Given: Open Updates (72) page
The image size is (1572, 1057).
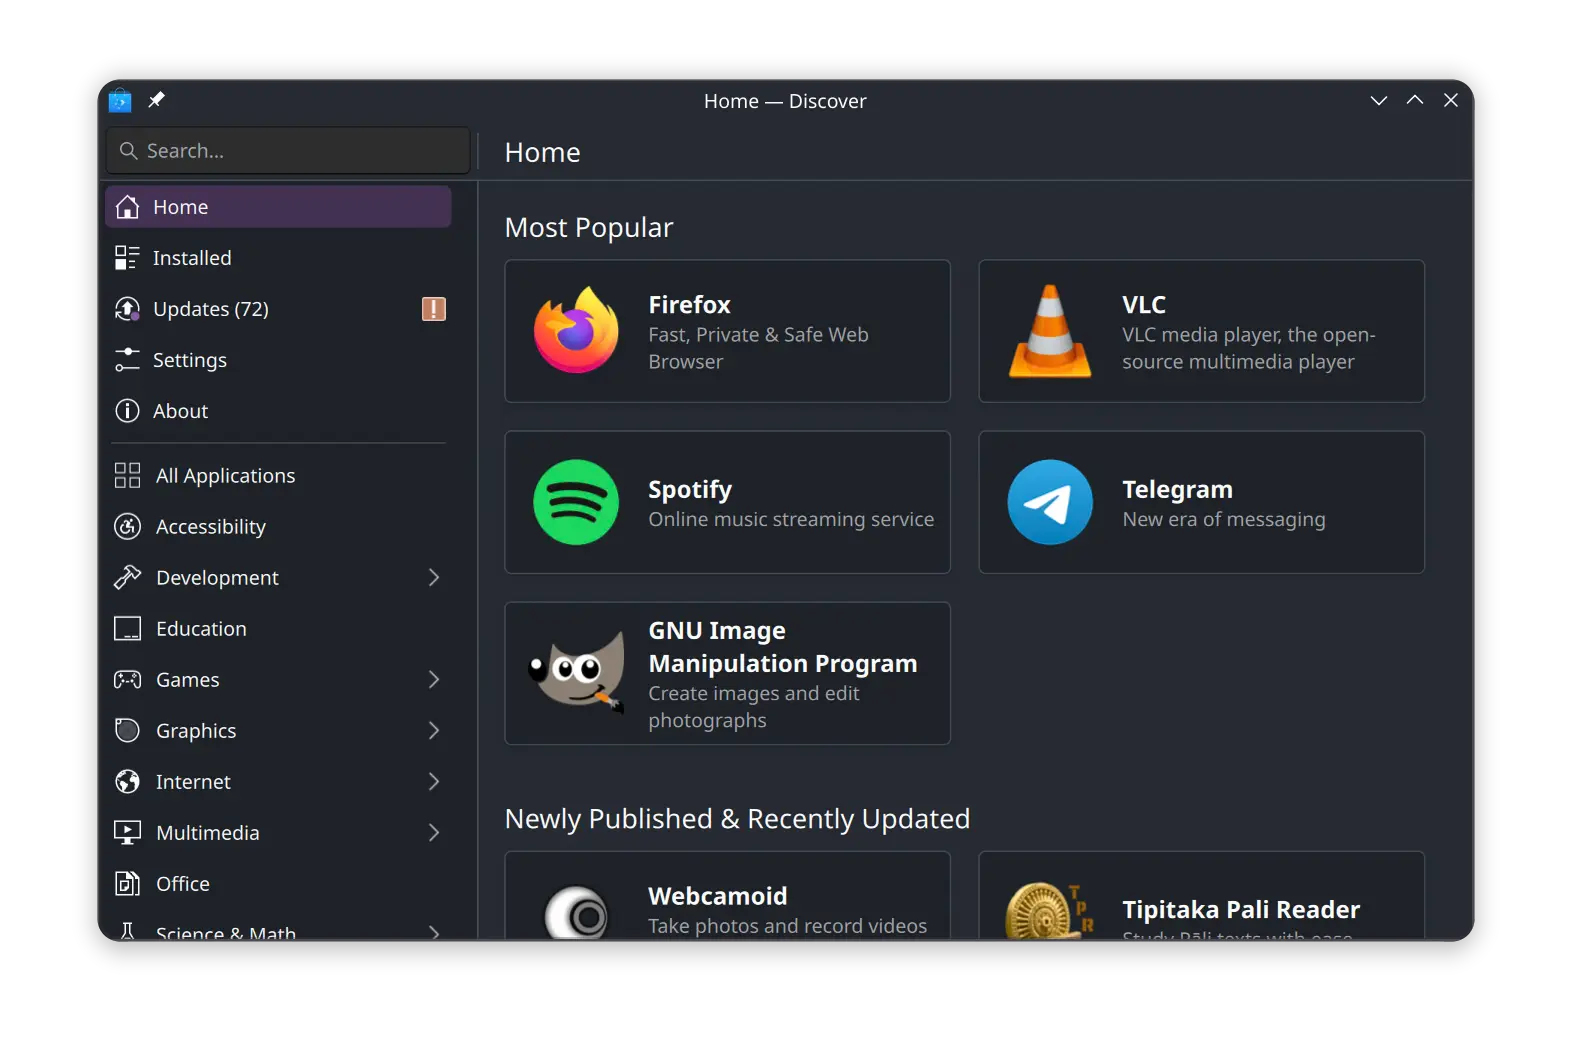Looking at the screenshot, I should pyautogui.click(x=278, y=309).
